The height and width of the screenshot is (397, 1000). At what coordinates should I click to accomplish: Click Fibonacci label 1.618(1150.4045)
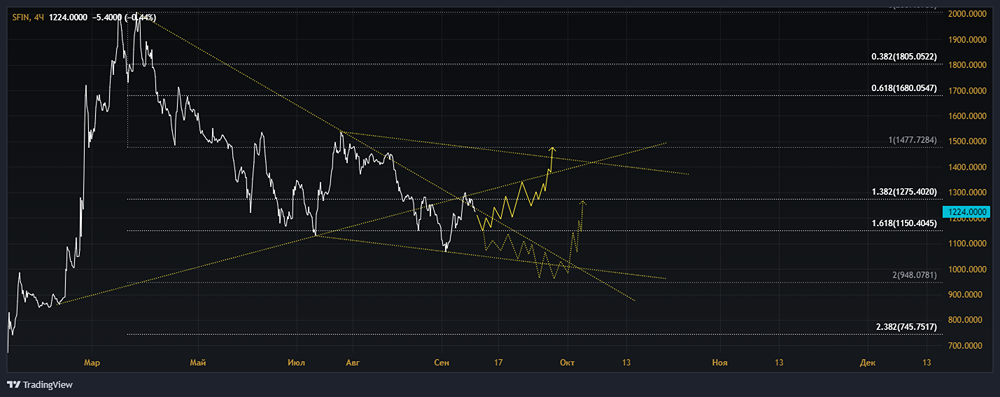904,223
